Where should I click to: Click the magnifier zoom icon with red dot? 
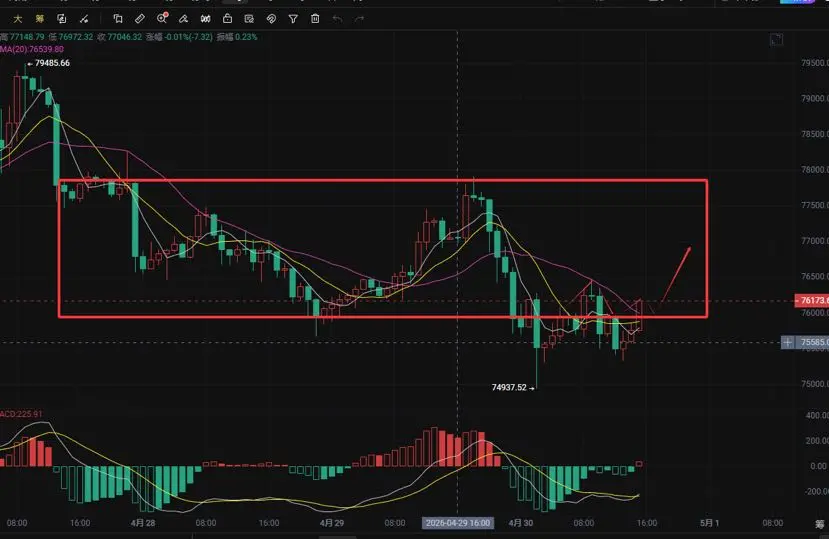(x=162, y=19)
